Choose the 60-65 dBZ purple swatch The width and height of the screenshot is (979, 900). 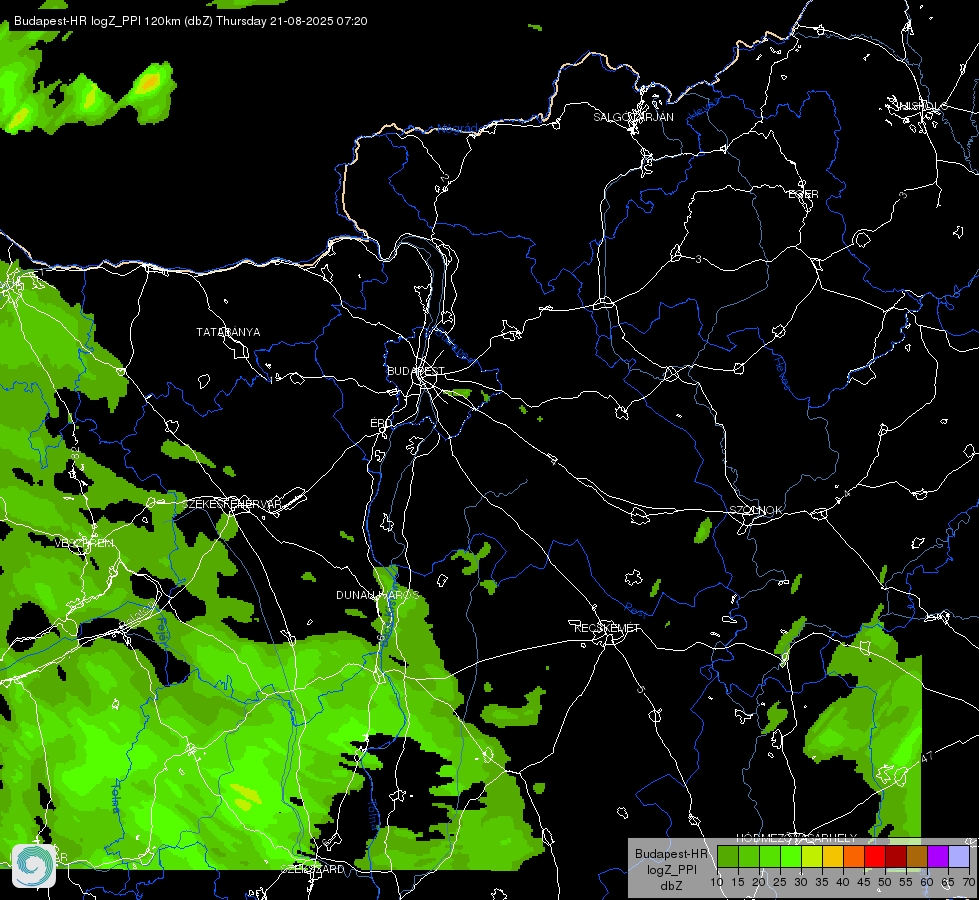(937, 856)
